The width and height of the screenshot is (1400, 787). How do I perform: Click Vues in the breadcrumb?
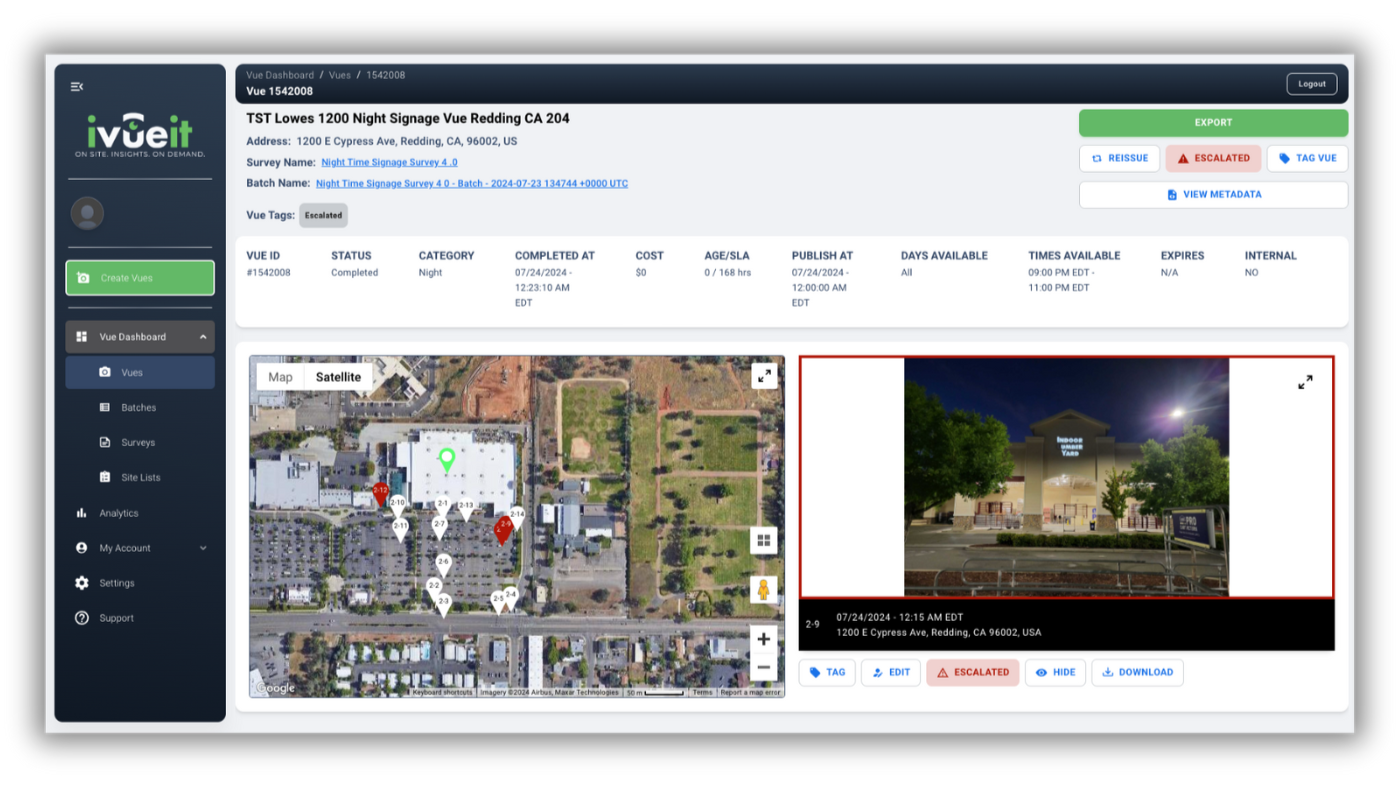[340, 75]
